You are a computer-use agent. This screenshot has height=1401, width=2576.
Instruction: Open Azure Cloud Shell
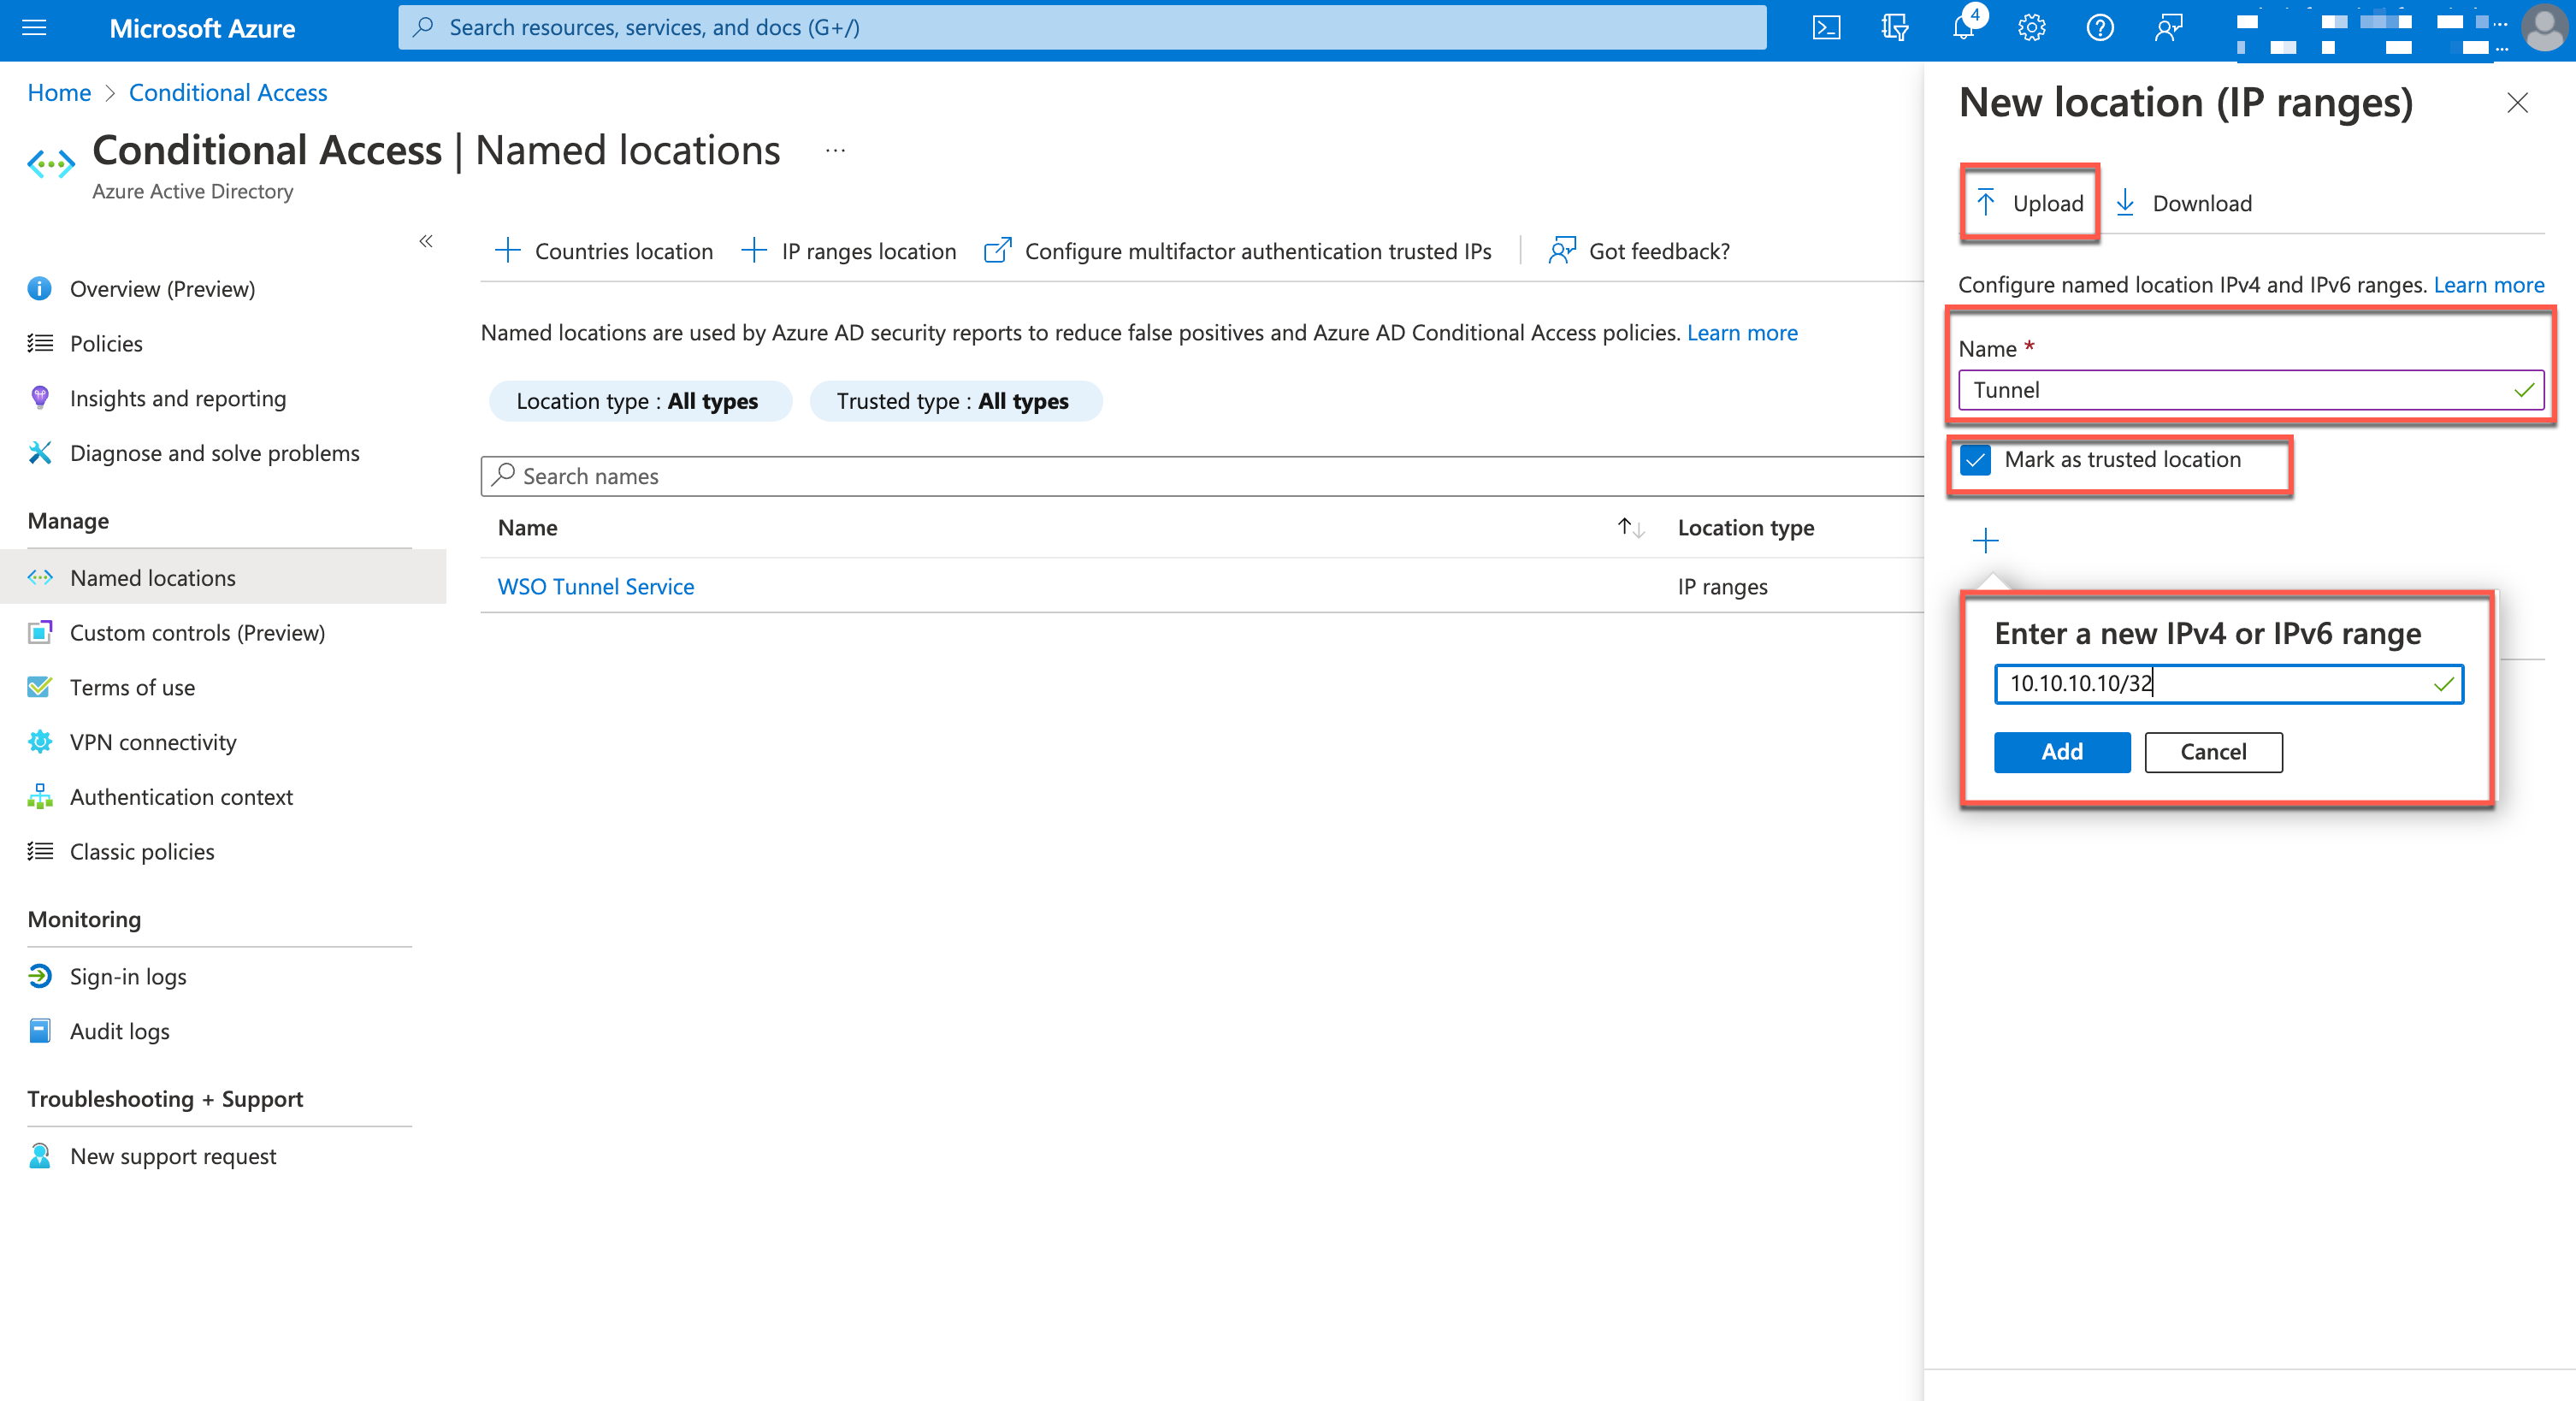tap(1826, 27)
